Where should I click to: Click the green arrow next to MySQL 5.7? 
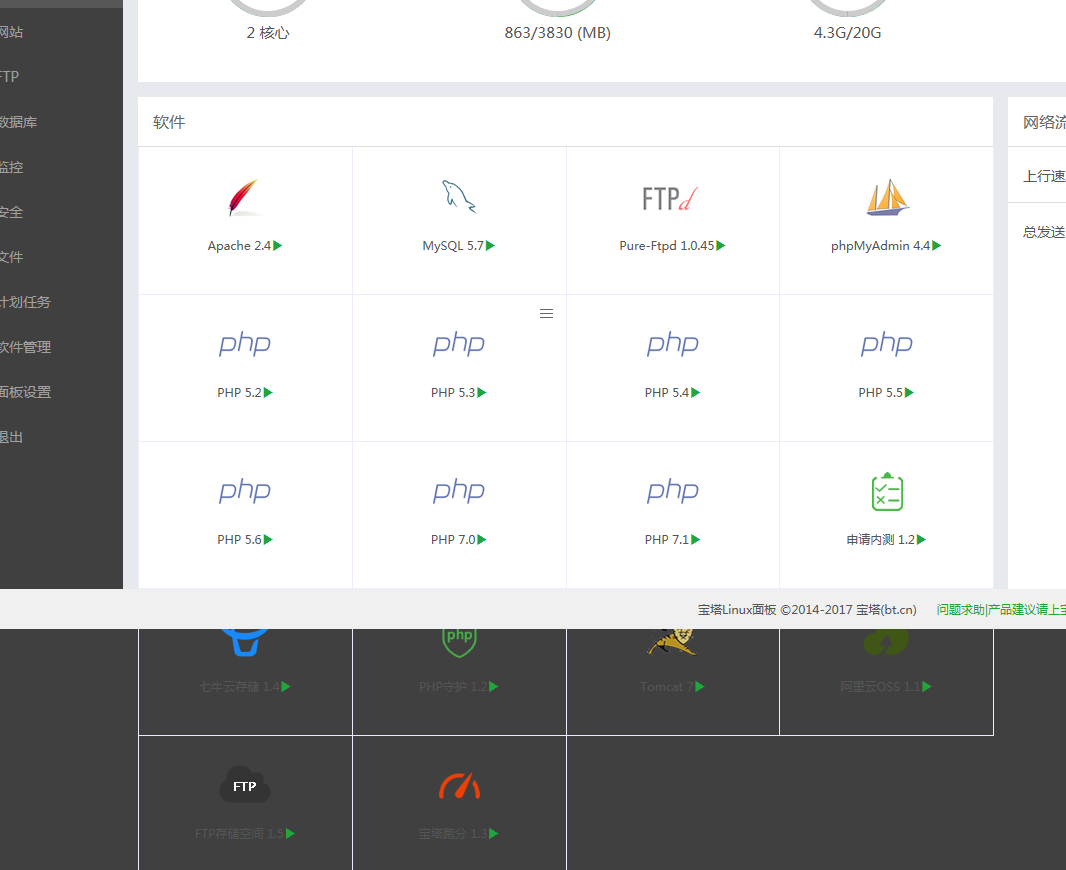[491, 245]
